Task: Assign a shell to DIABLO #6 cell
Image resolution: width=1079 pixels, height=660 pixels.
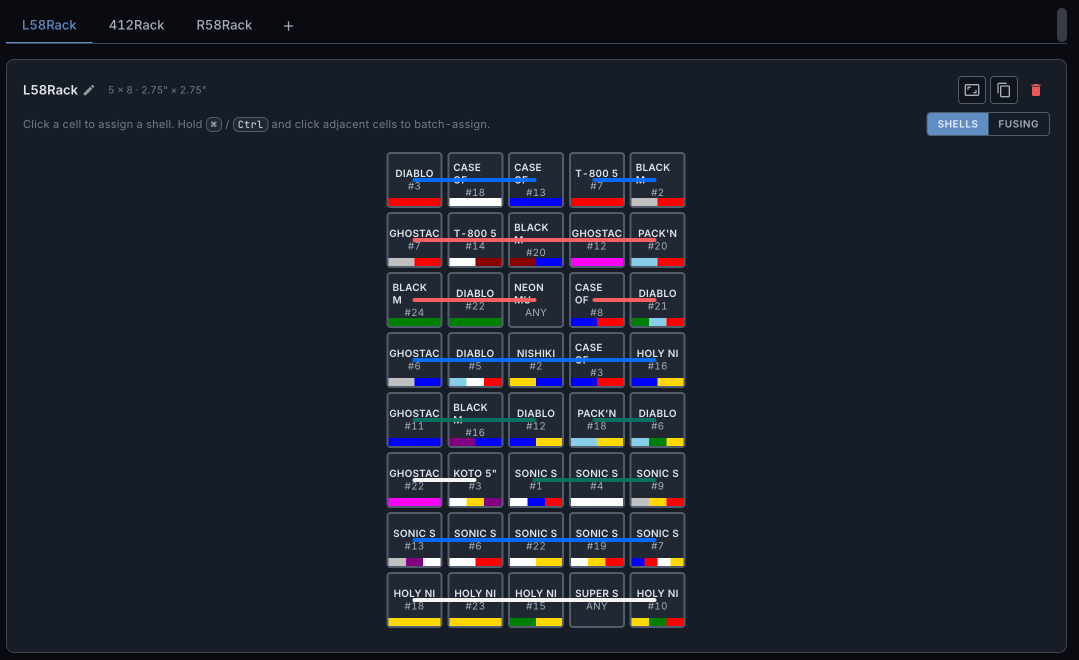Action: coord(657,420)
